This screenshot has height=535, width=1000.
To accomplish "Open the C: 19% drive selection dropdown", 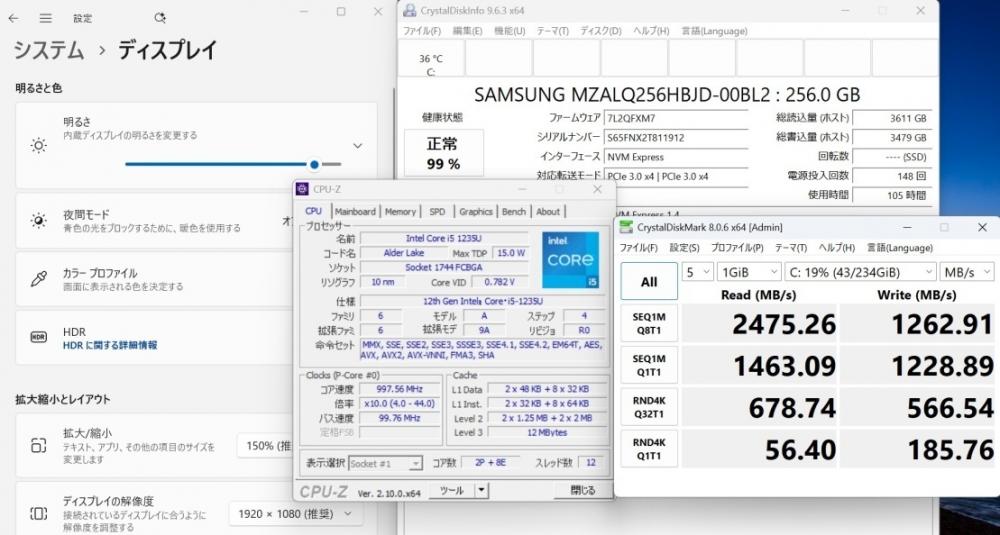I will [860, 272].
